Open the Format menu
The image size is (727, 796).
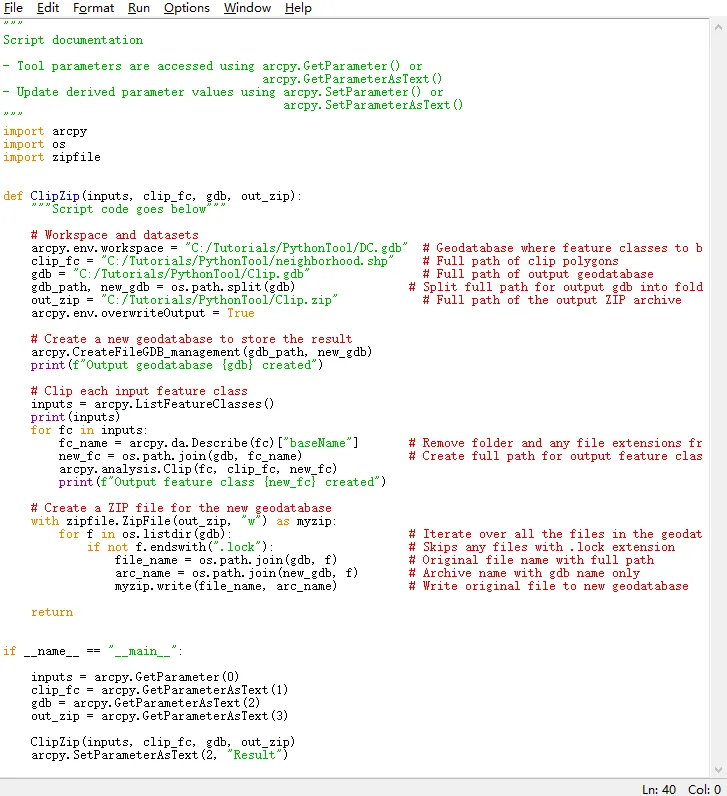(x=93, y=8)
